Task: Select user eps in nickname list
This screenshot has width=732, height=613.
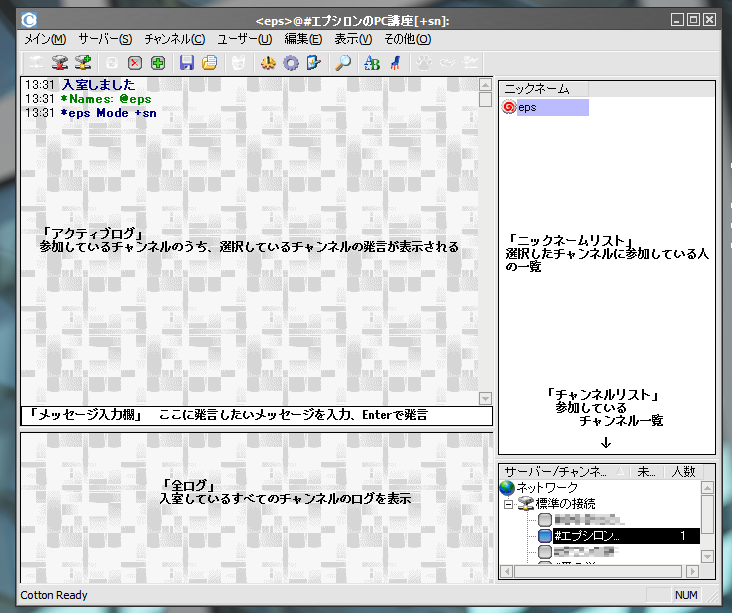Action: (527, 107)
